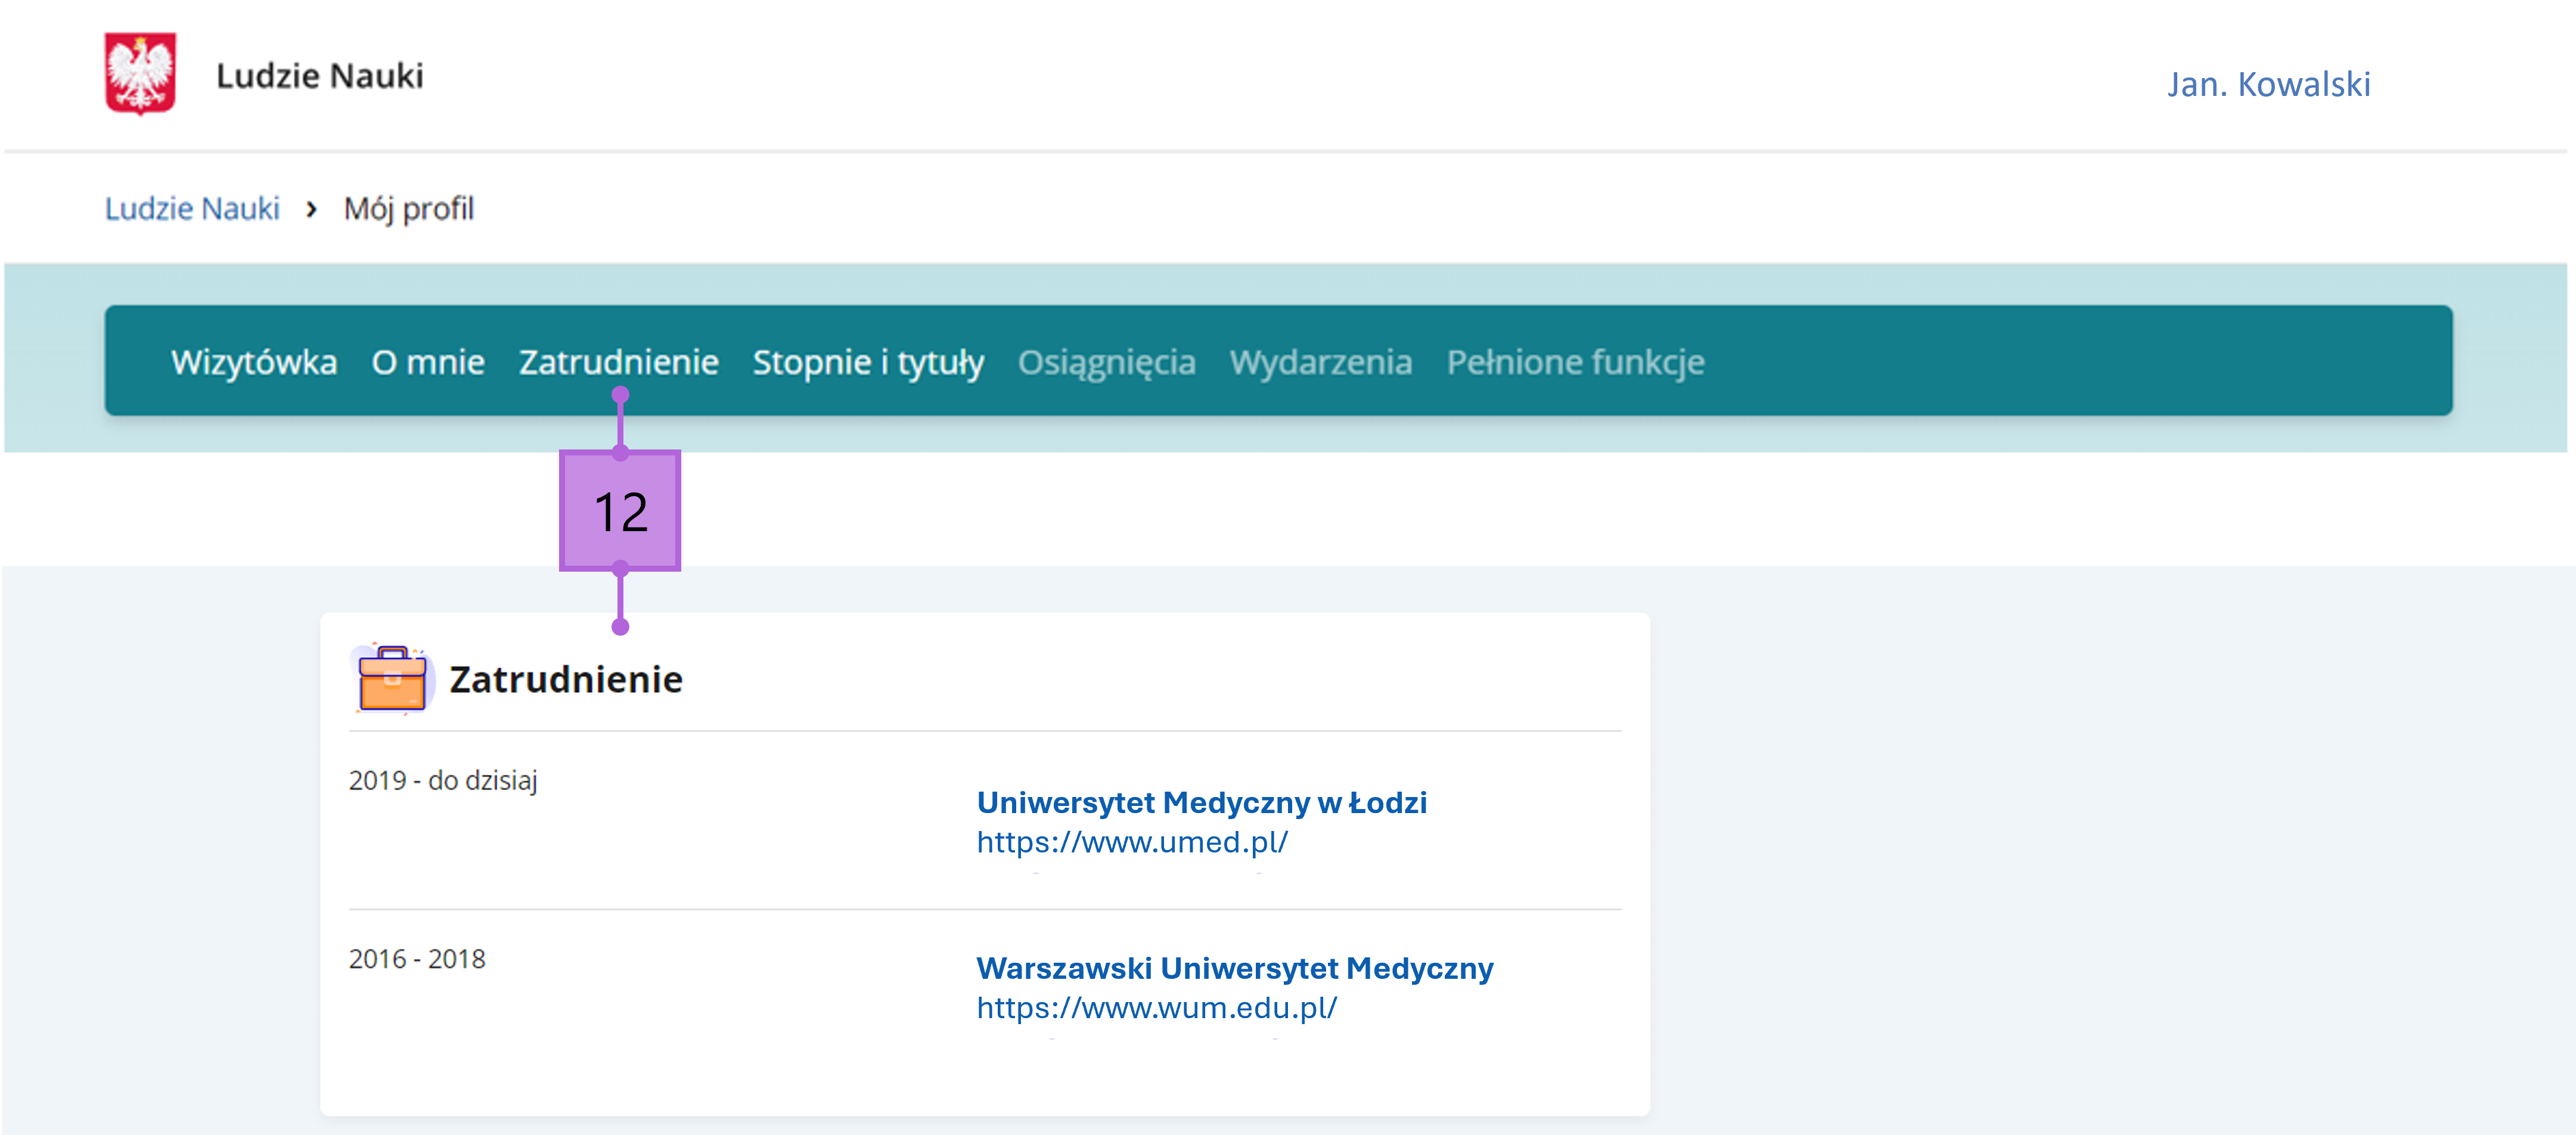Screen dimensions: 2576x1135
Task: Open the Stopnie i tytuły tab
Action: [868, 362]
